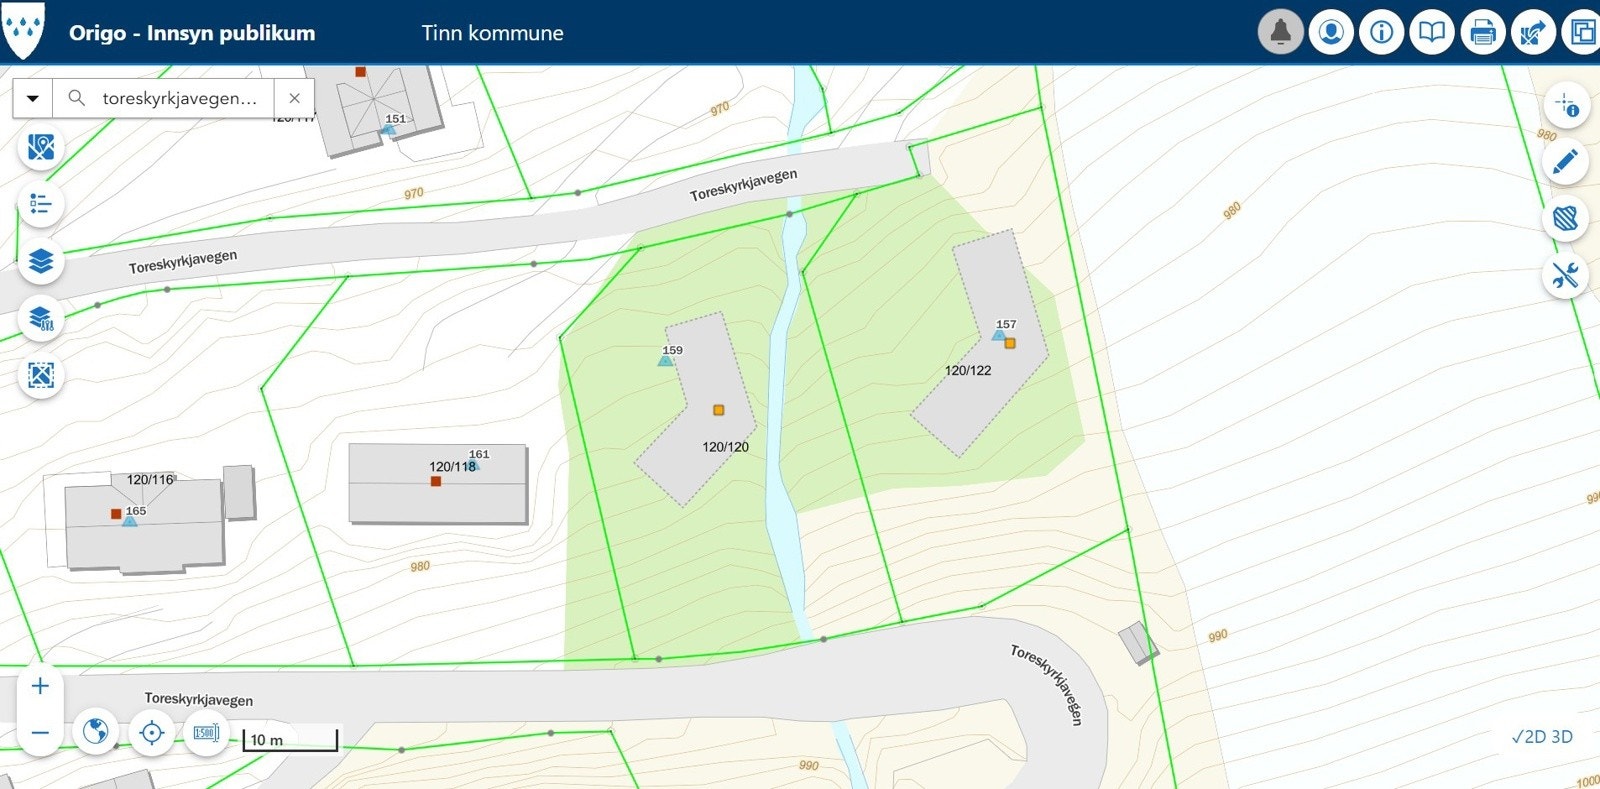
Task: Print the current map
Action: (x=1483, y=33)
